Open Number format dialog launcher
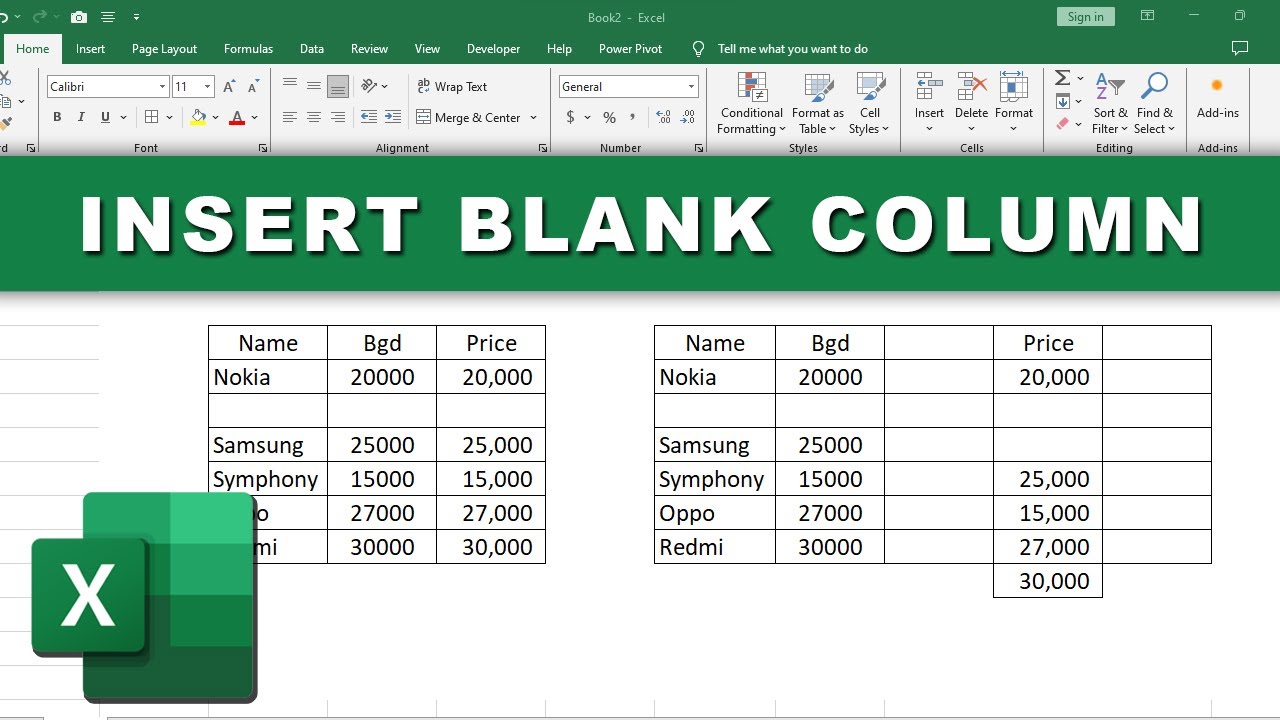1280x720 pixels. (x=699, y=148)
